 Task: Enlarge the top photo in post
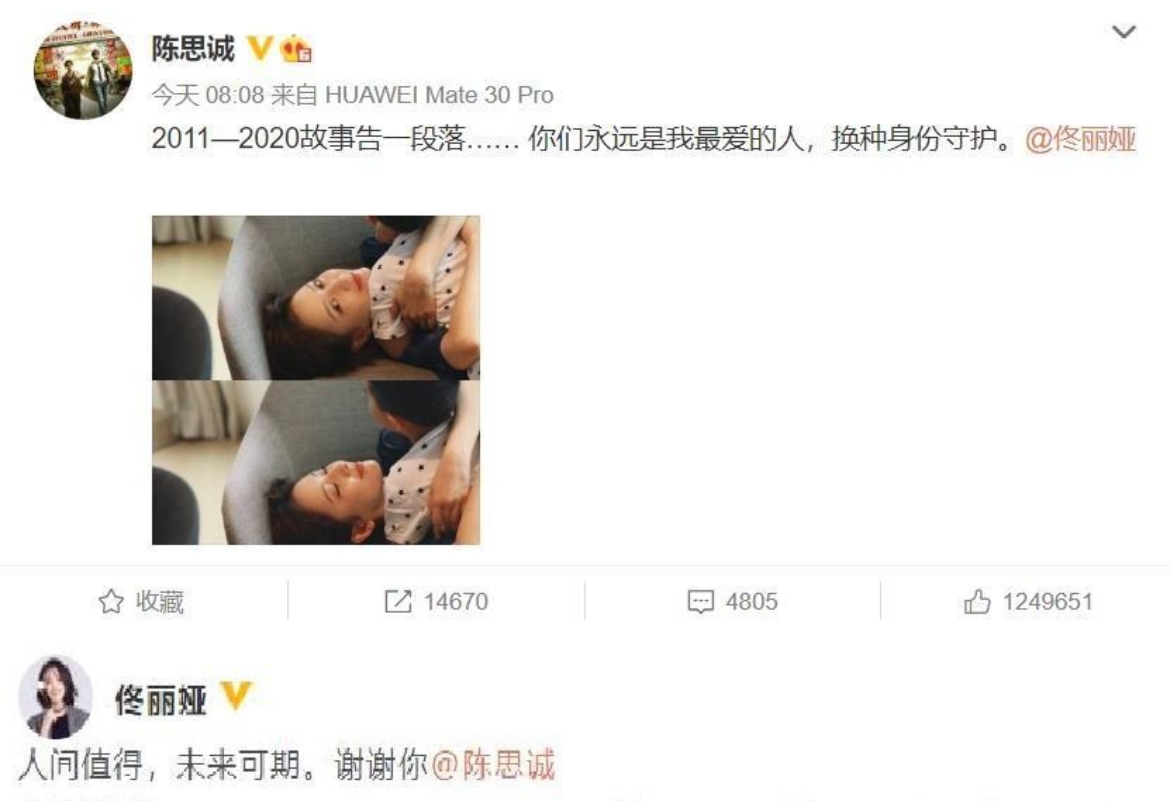316,298
